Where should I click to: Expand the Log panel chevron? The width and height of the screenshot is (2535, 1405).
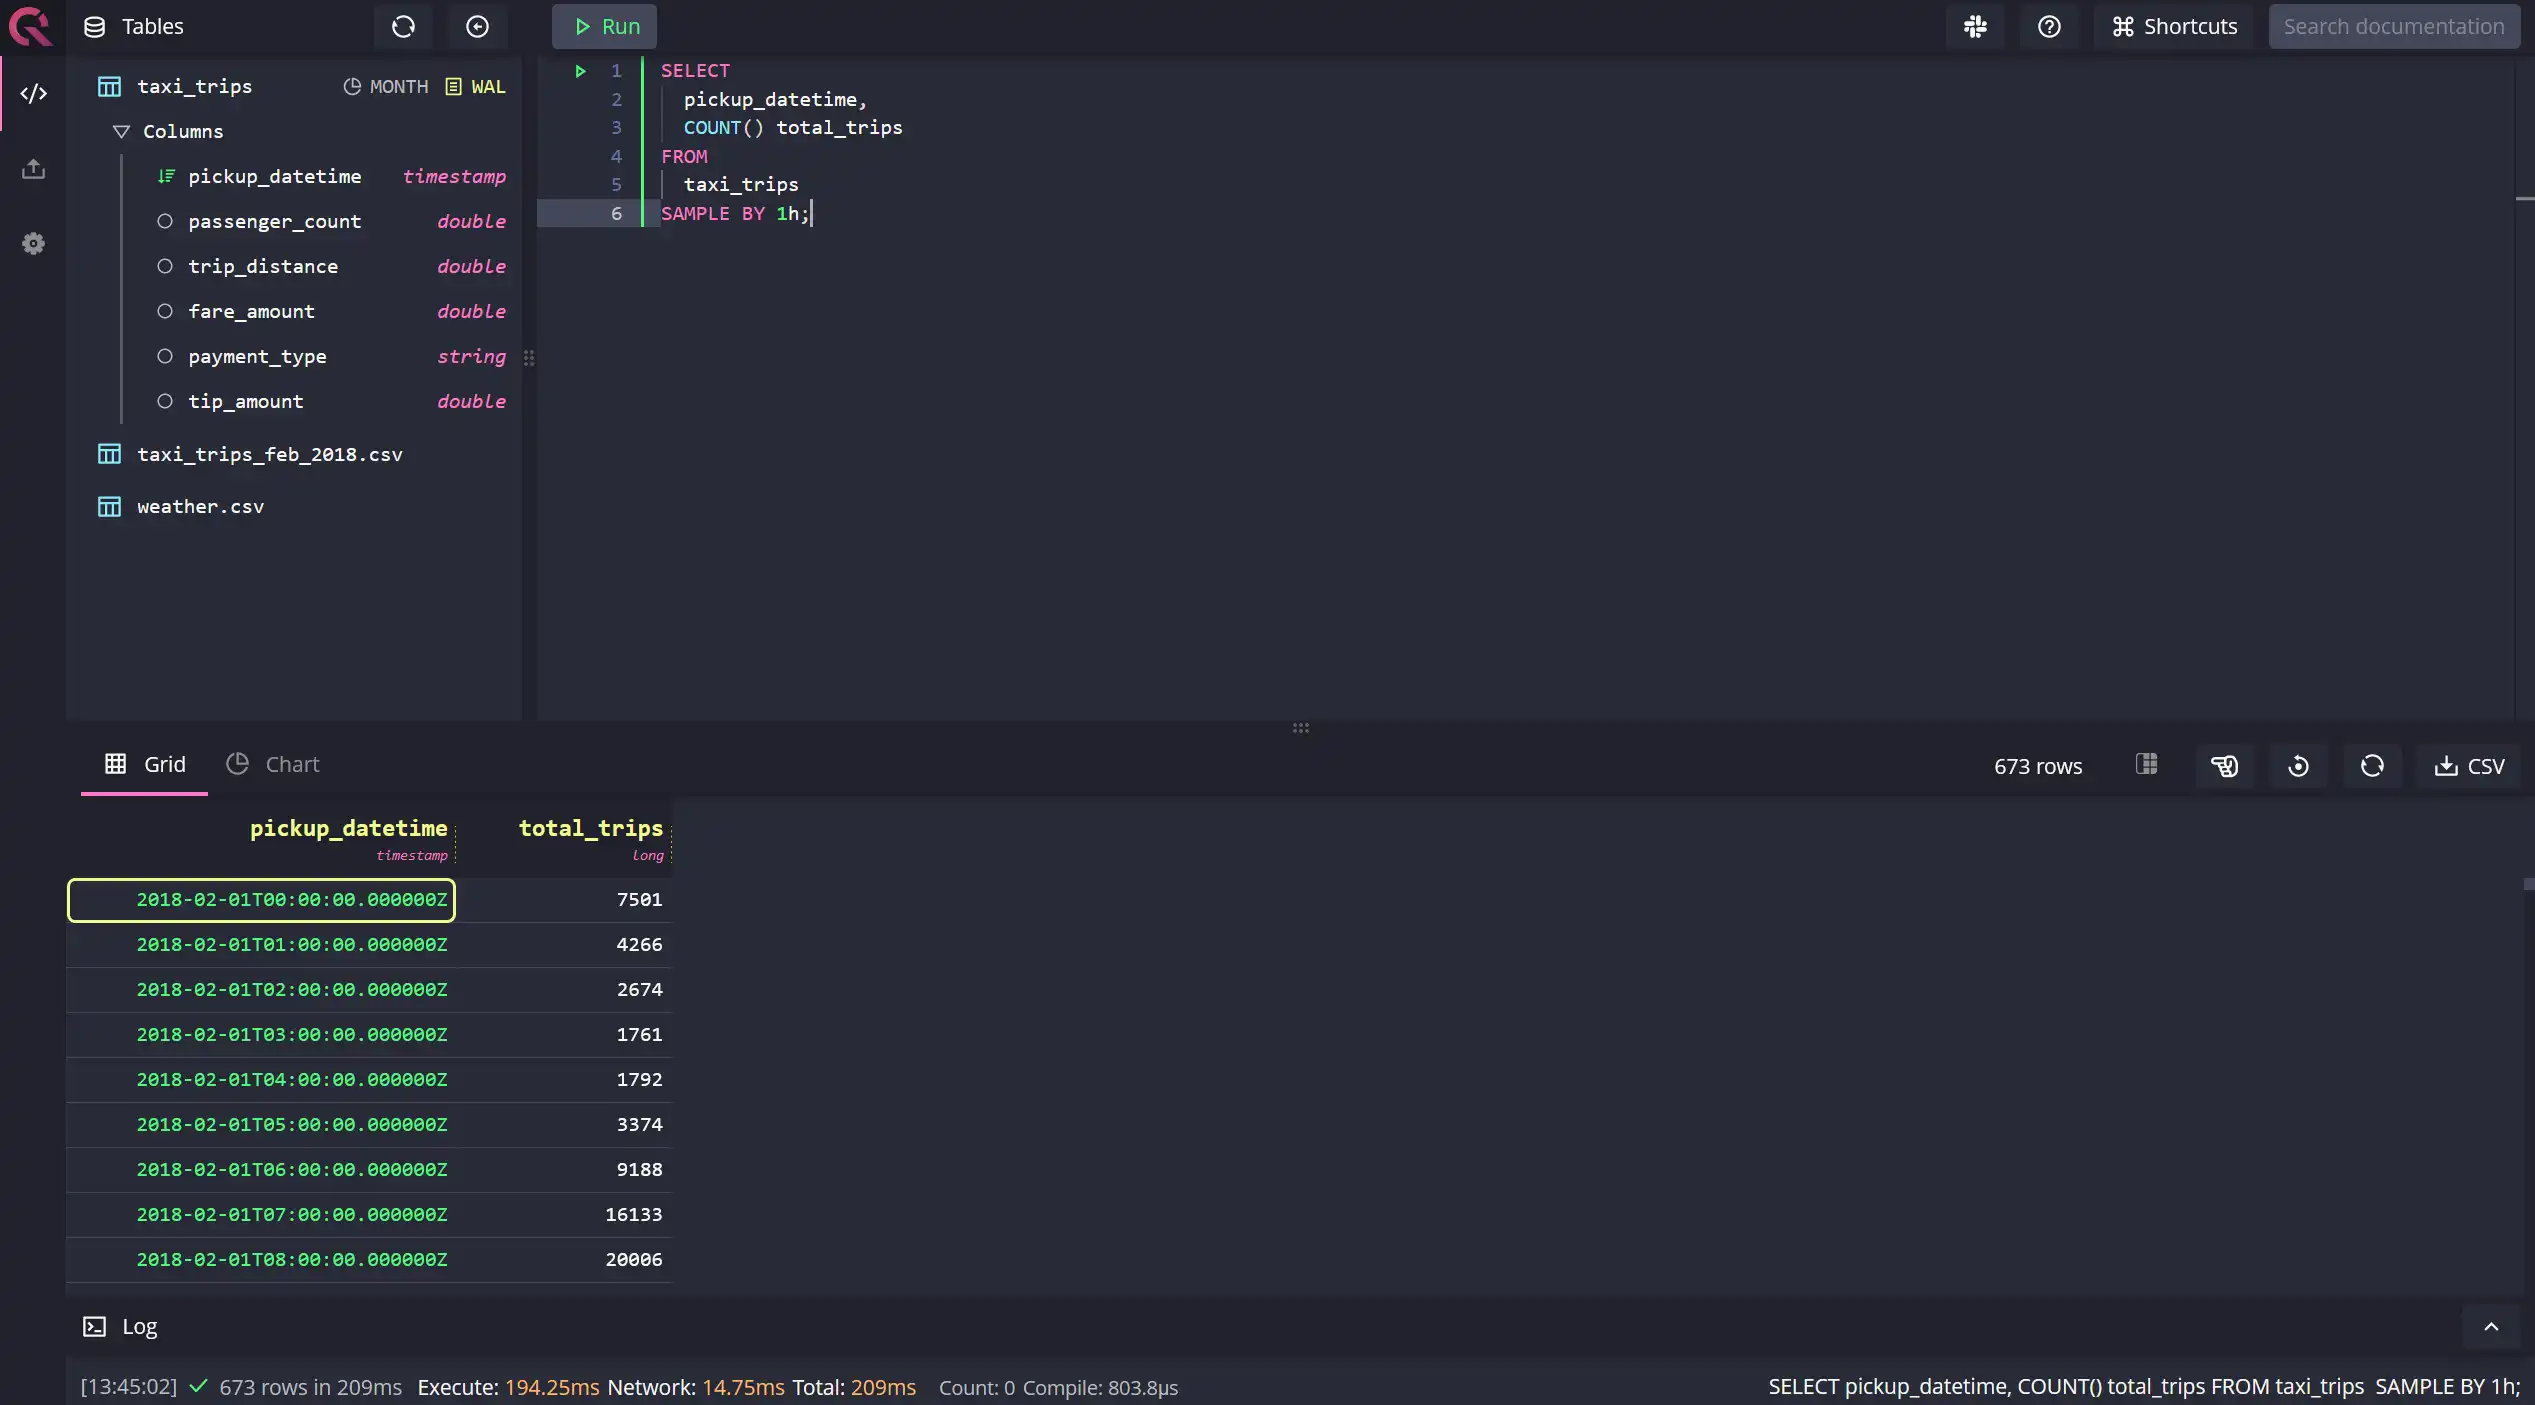click(x=2490, y=1326)
